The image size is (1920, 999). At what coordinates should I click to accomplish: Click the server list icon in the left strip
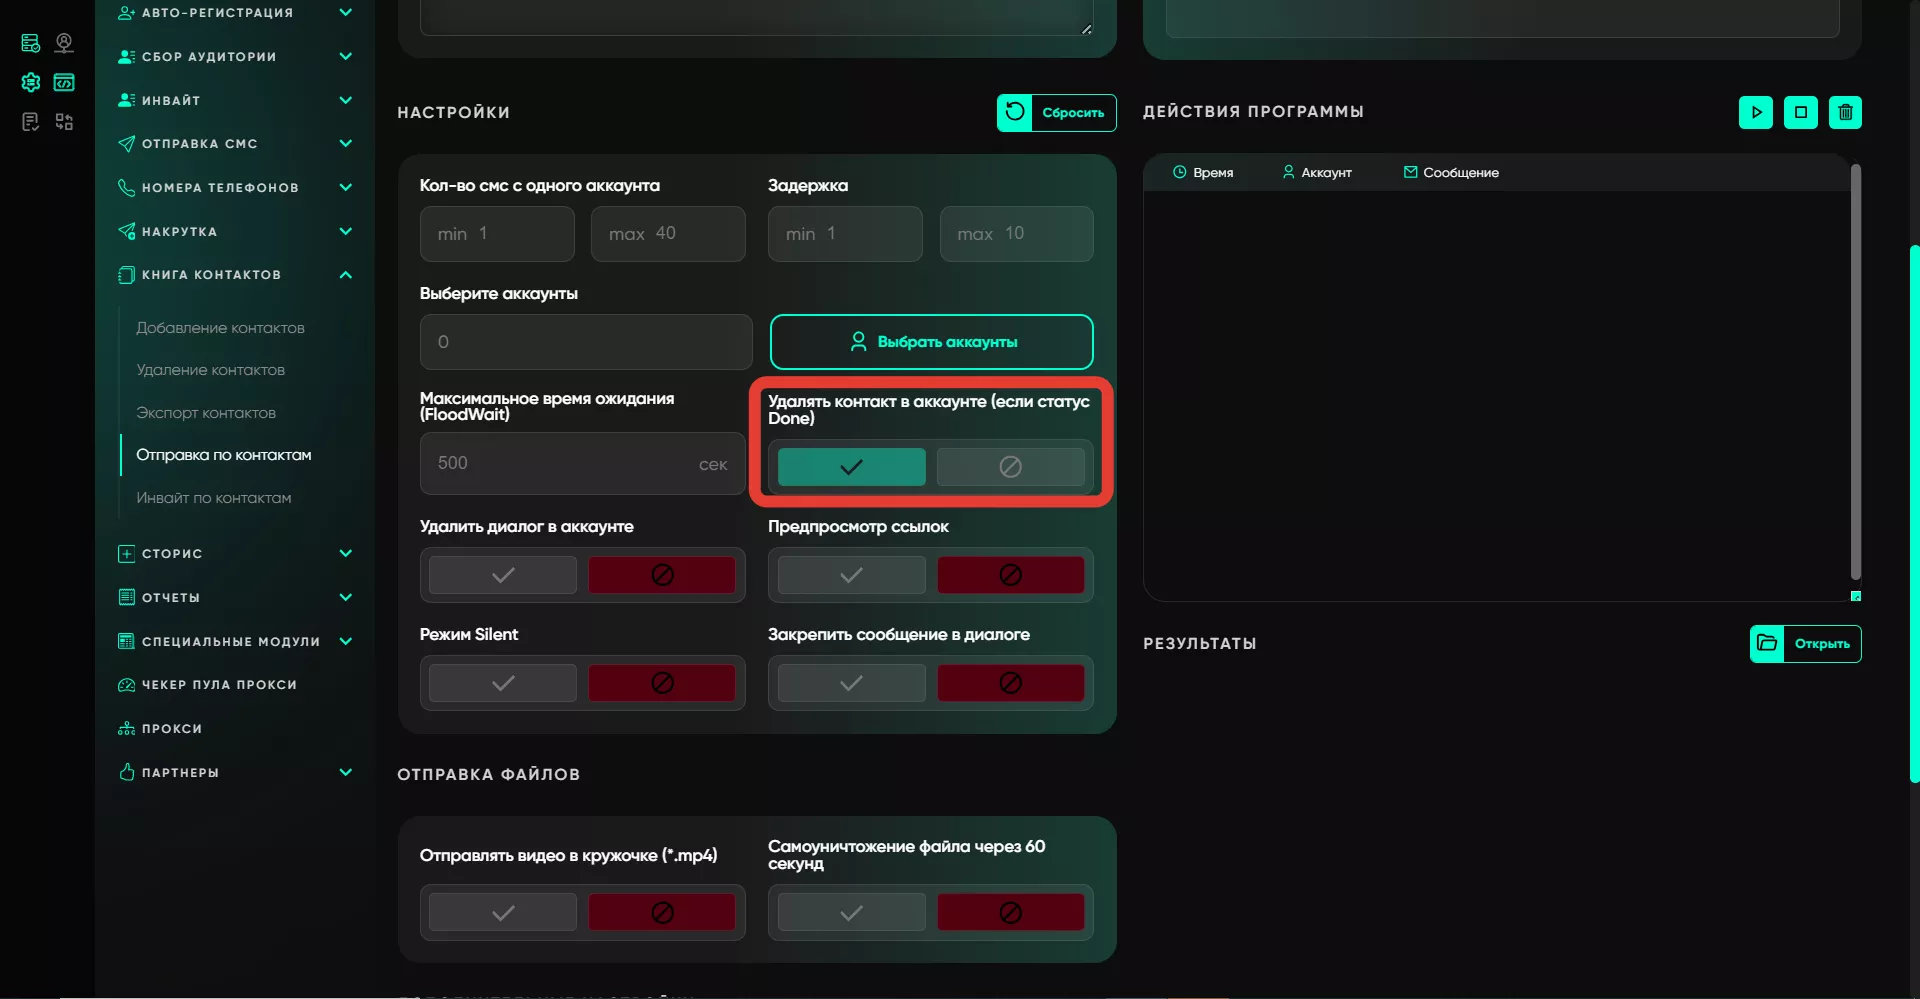coord(31,43)
